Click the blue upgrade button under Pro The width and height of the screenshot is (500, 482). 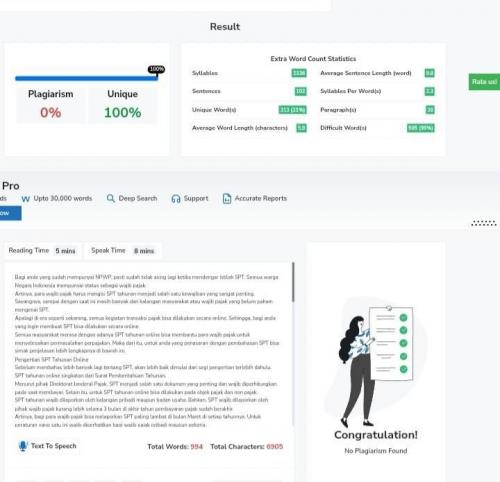[x=10, y=213]
